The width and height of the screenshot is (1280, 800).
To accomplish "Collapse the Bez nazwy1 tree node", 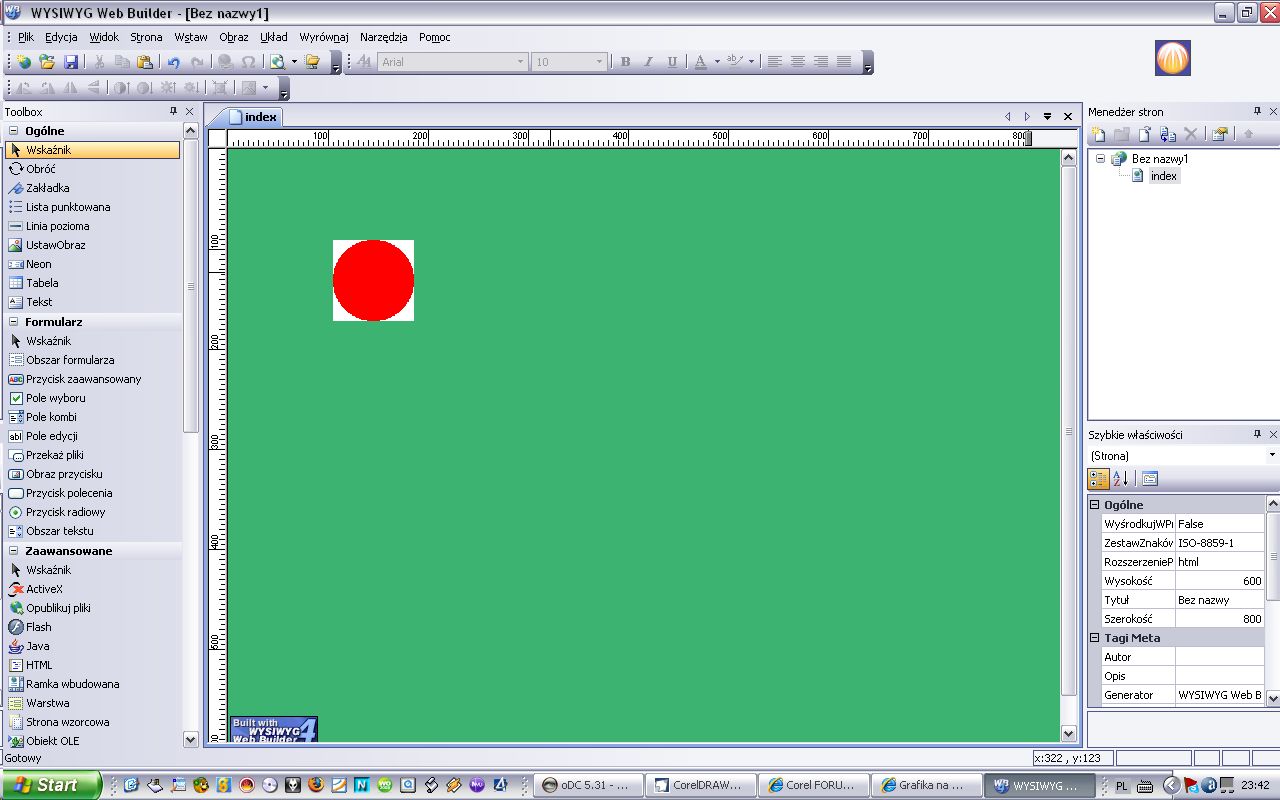I will pyautogui.click(x=1101, y=159).
